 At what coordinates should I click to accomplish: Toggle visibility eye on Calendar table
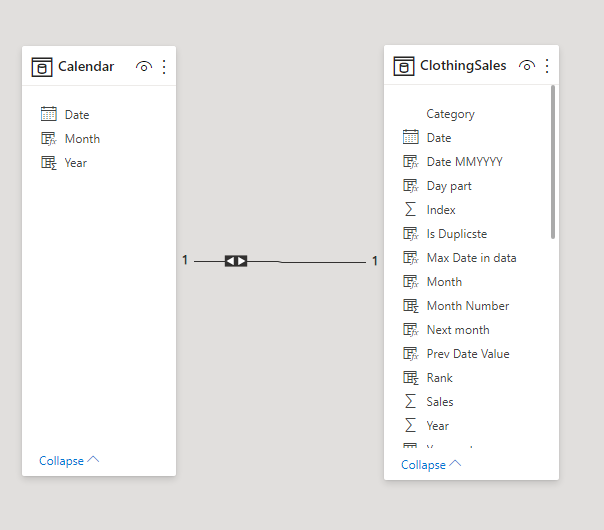coord(144,67)
